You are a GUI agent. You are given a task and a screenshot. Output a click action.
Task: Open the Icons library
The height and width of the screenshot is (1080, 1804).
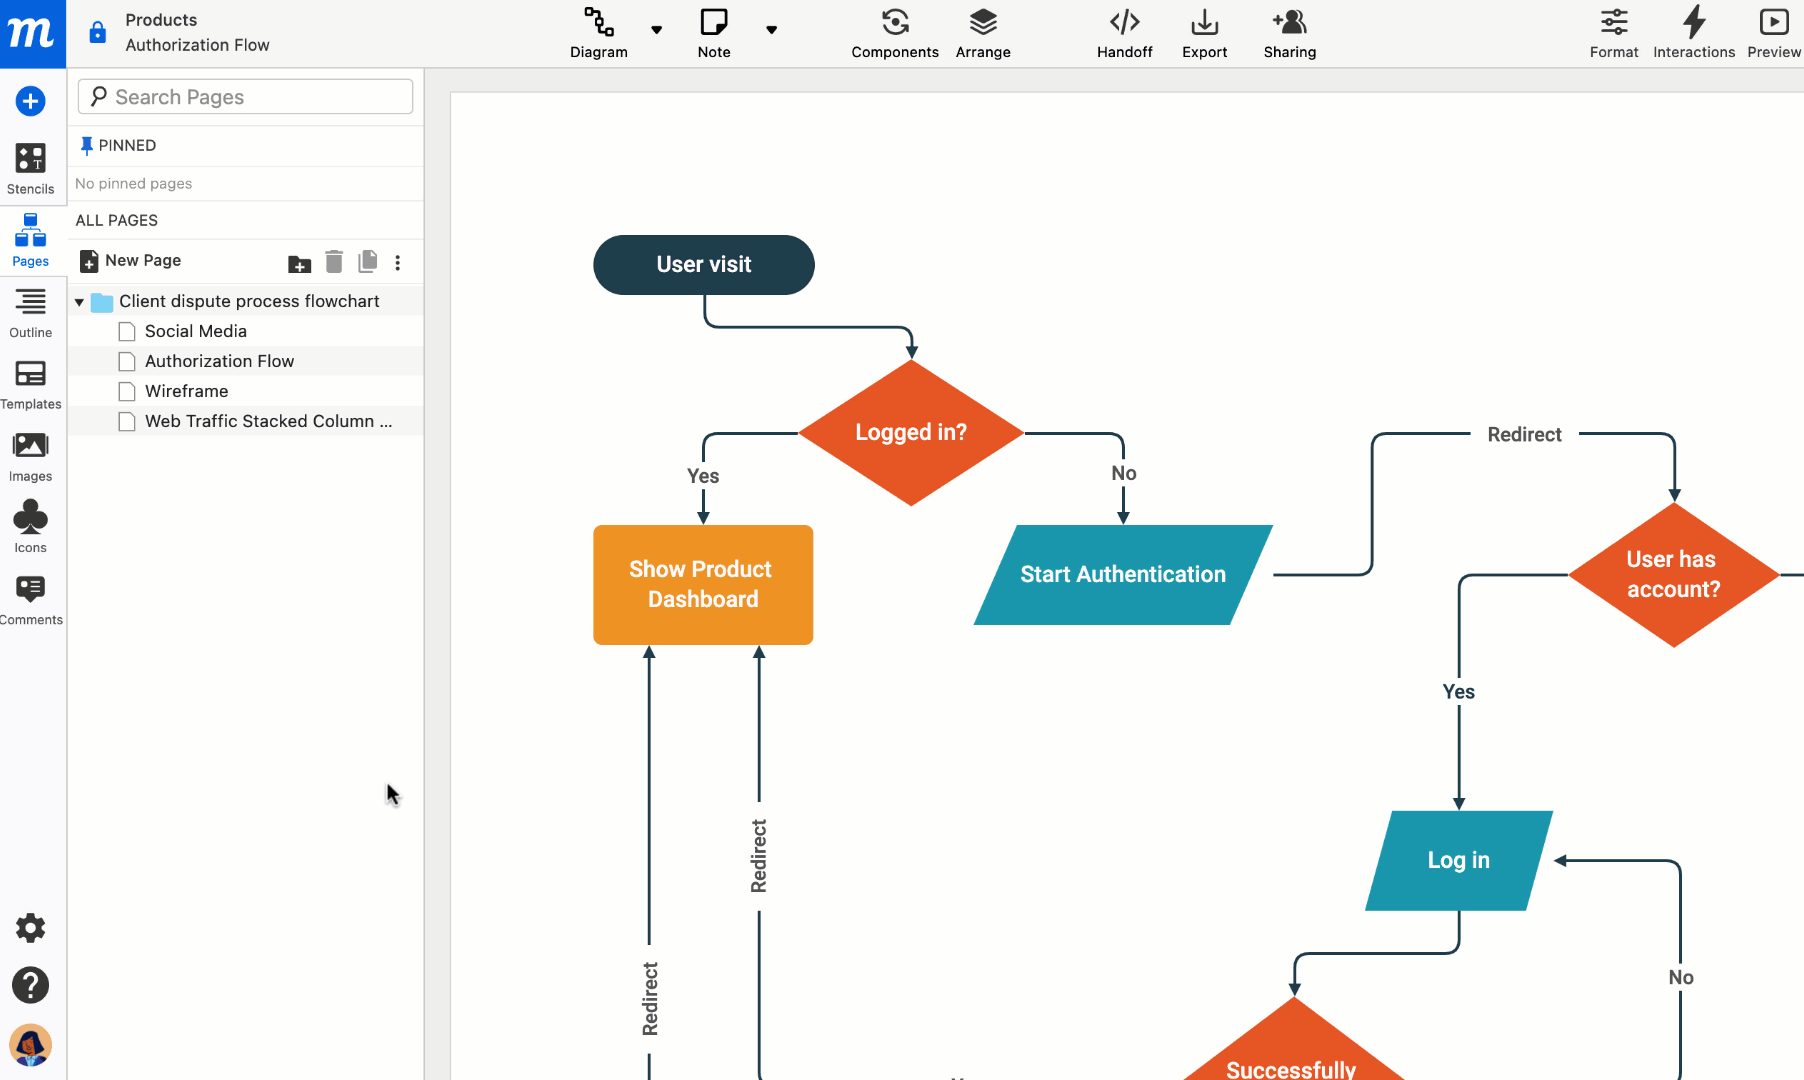point(30,528)
